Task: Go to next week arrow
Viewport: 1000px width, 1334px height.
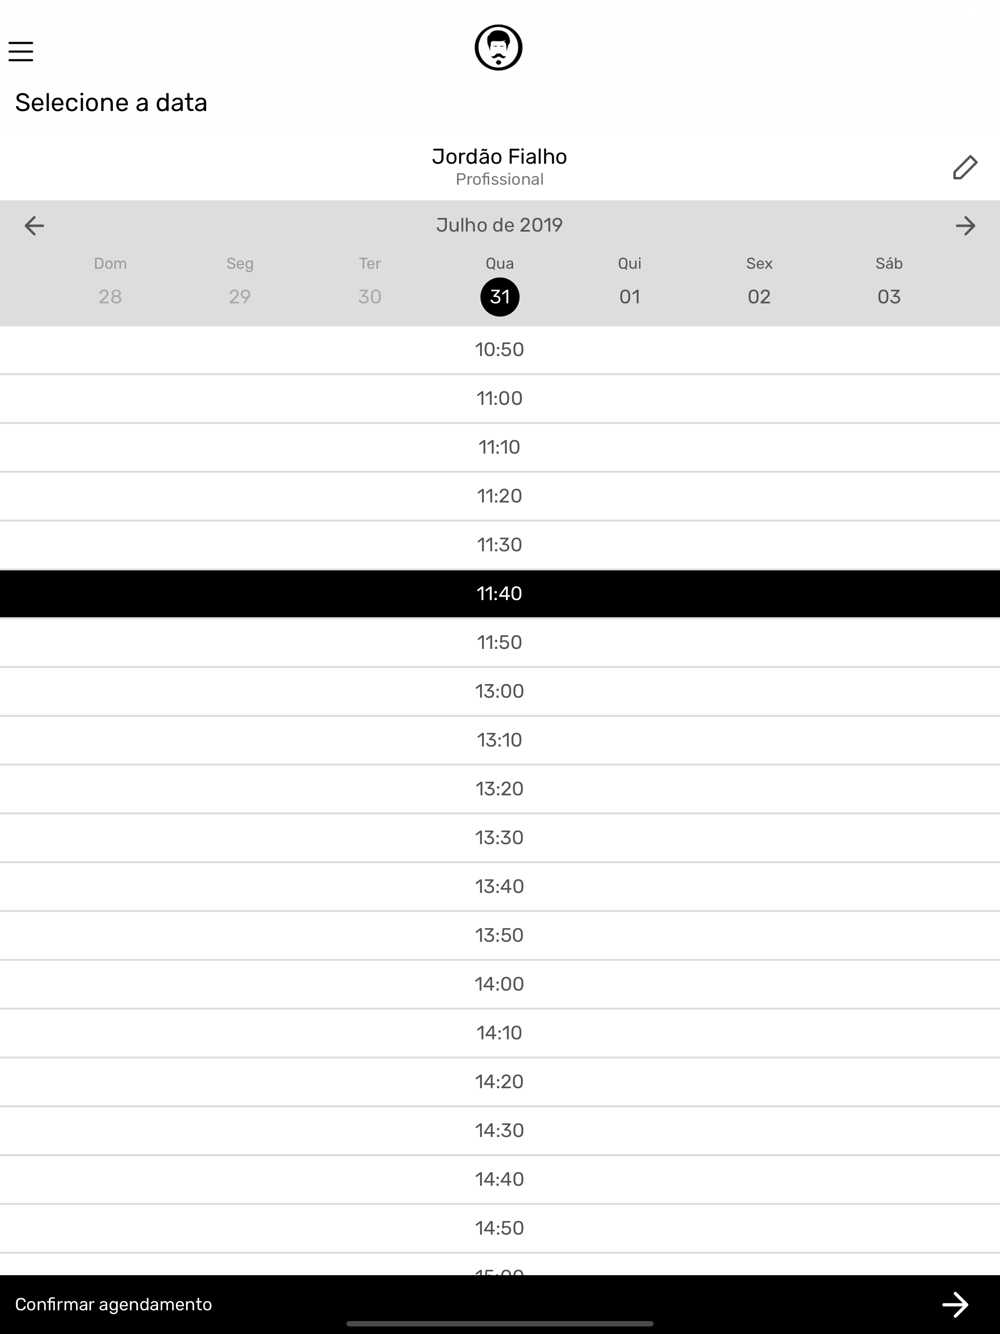Action: click(x=965, y=225)
